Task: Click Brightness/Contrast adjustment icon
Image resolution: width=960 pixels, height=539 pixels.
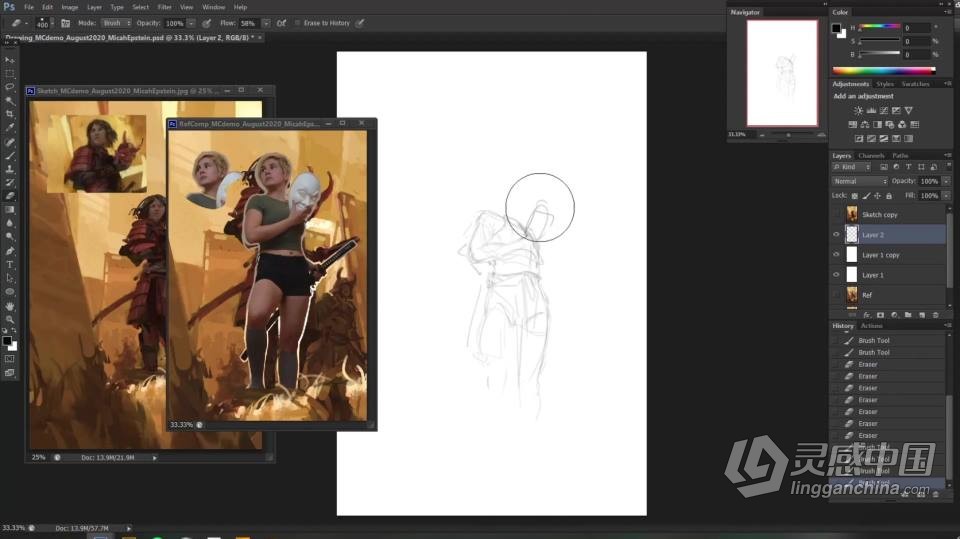Action: [x=858, y=111]
